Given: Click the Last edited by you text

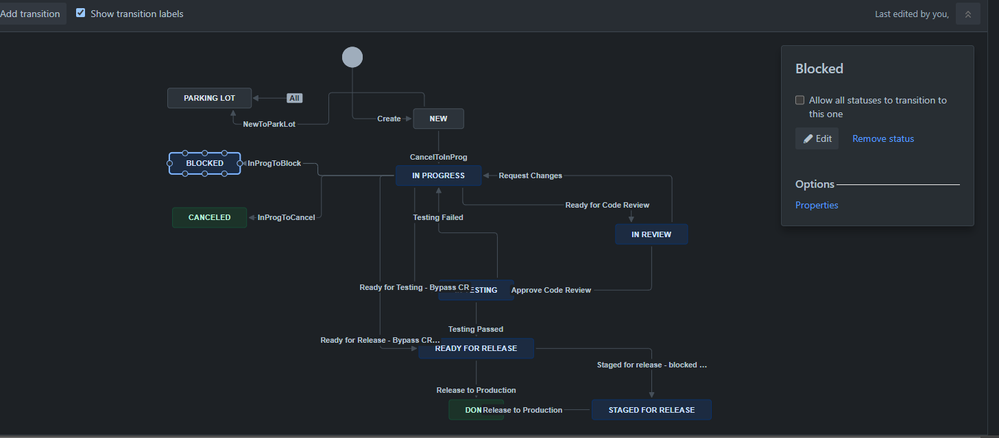Looking at the screenshot, I should click(911, 14).
